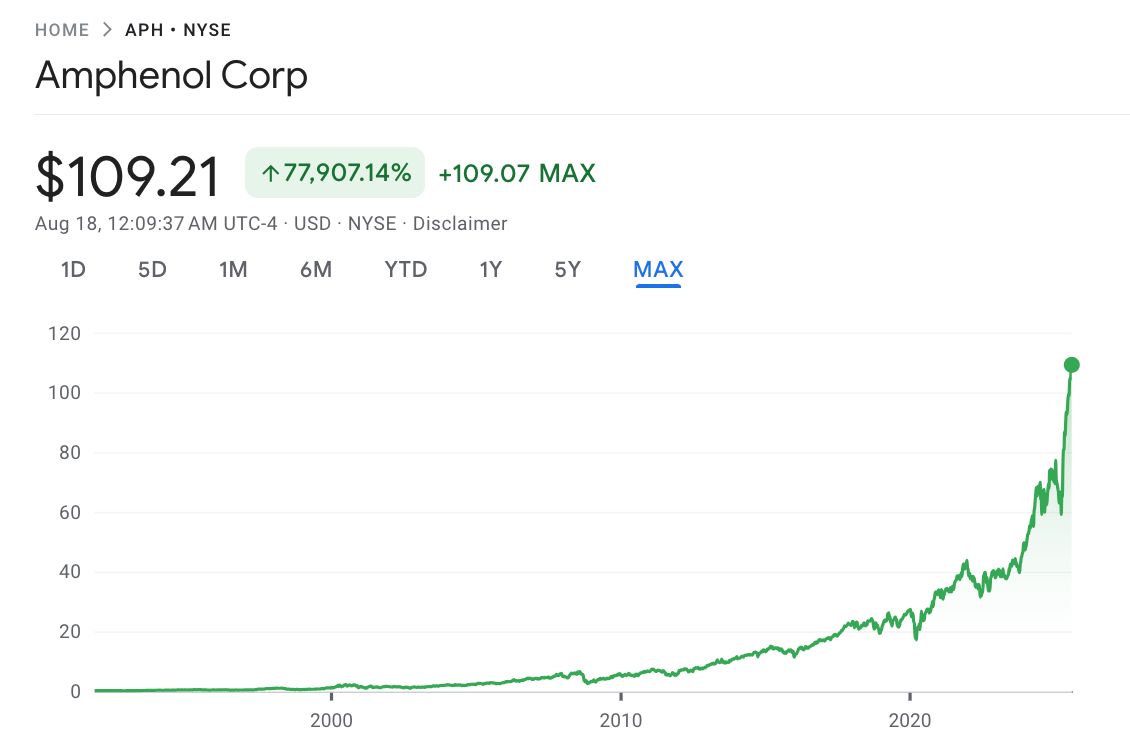Open the YTD performance view
The width and height of the screenshot is (1130, 756).
point(405,269)
